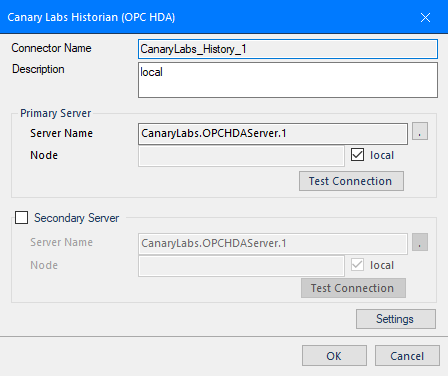Open the Settings dialog
The image size is (448, 376).
click(396, 319)
